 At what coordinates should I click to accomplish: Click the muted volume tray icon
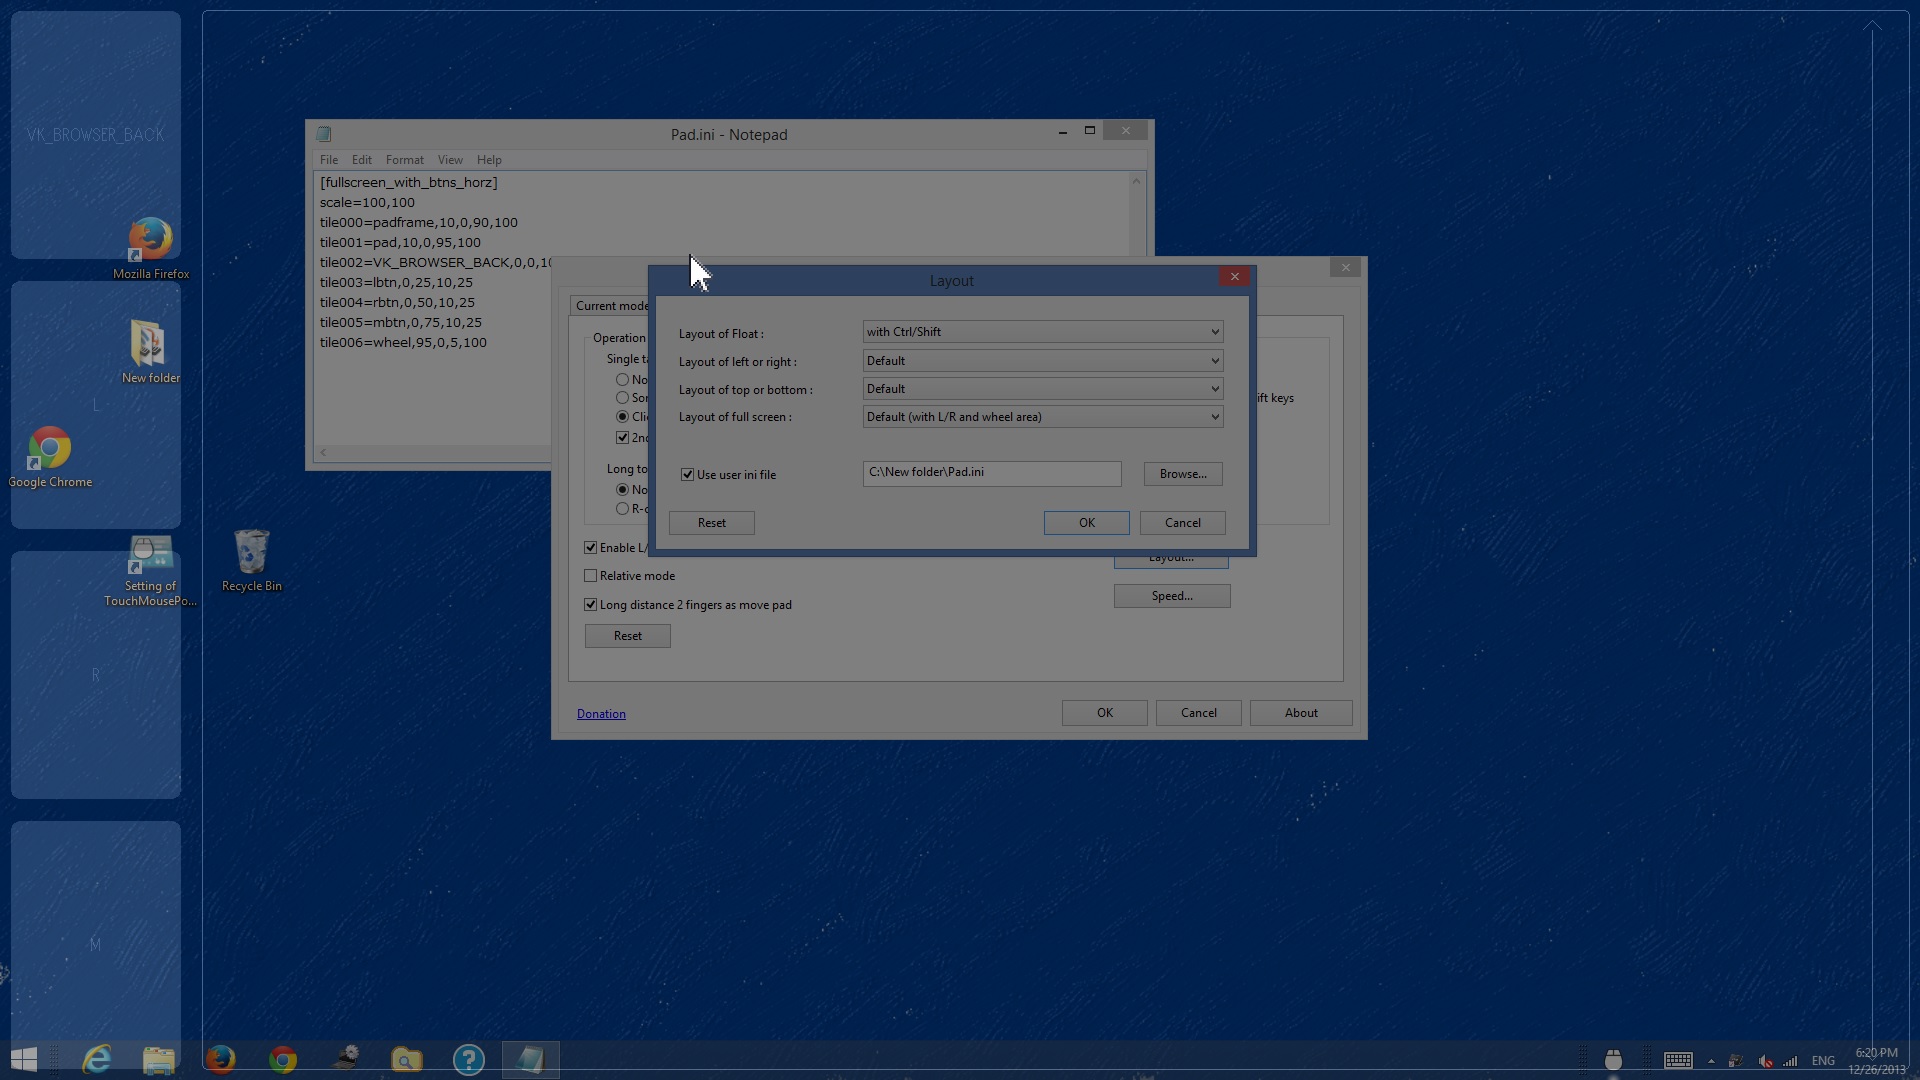point(1765,1061)
